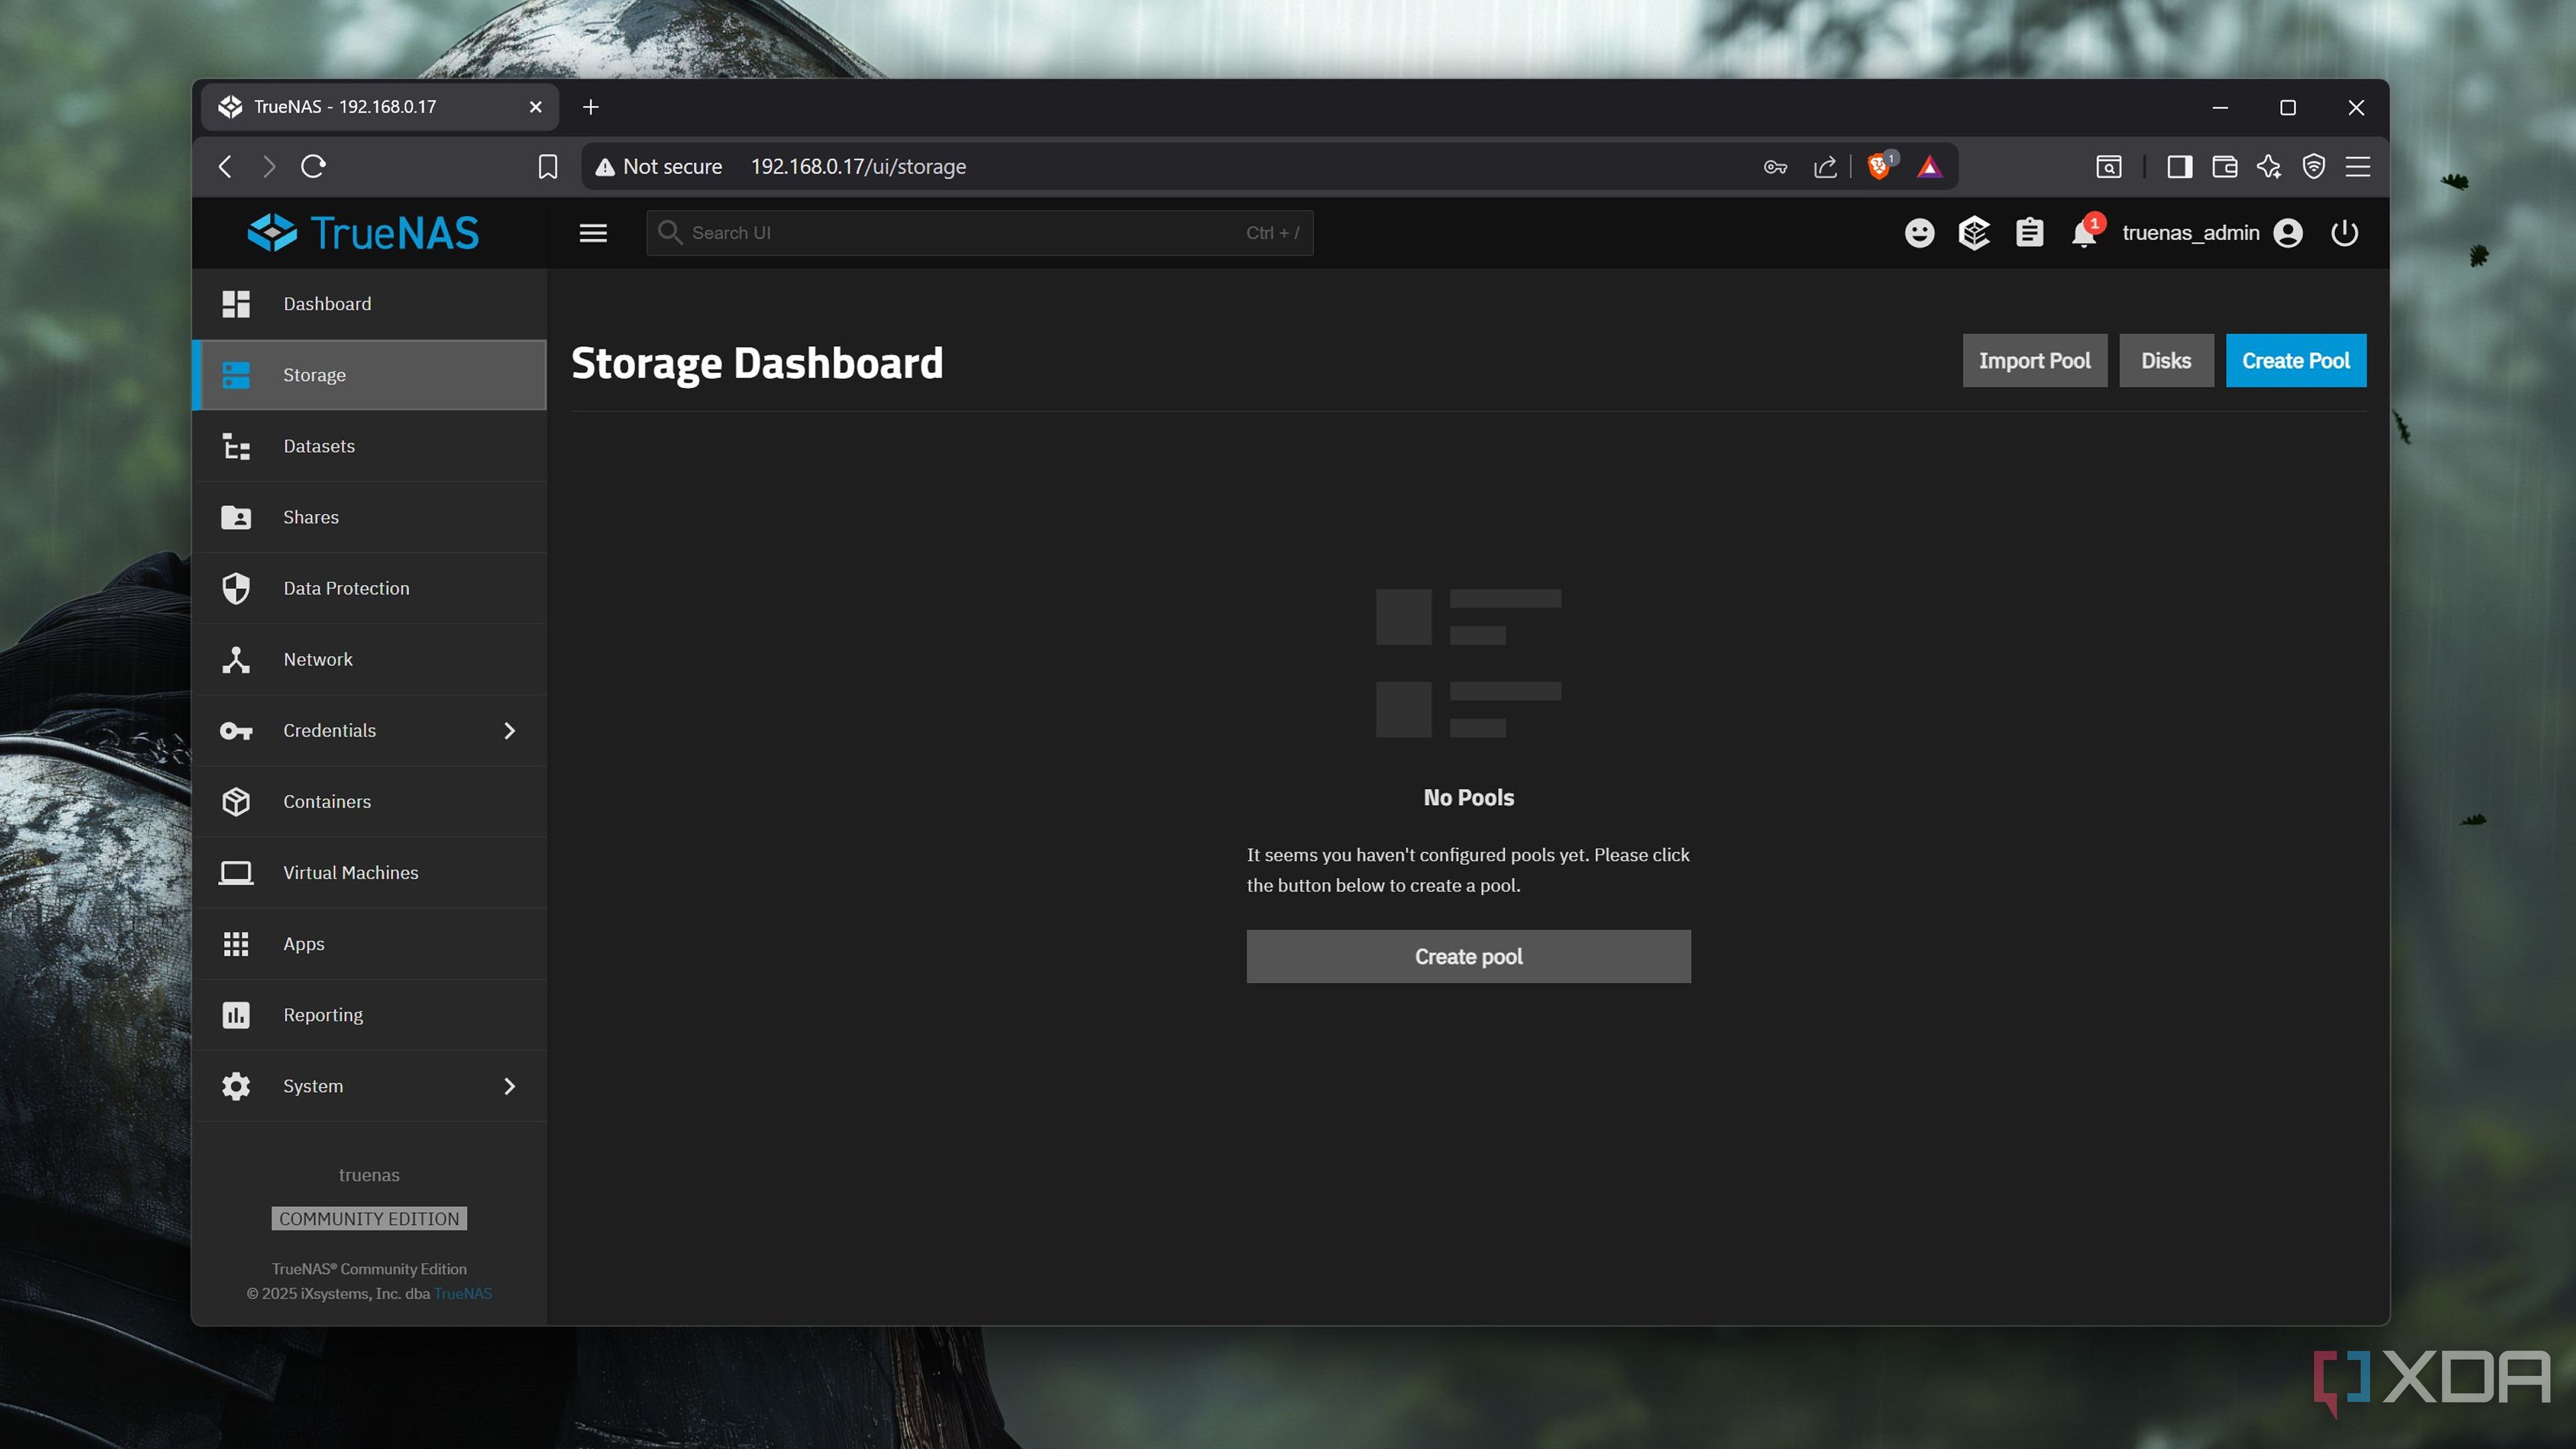Click the System gear icon
This screenshot has height=1449, width=2576.
coord(236,1086)
